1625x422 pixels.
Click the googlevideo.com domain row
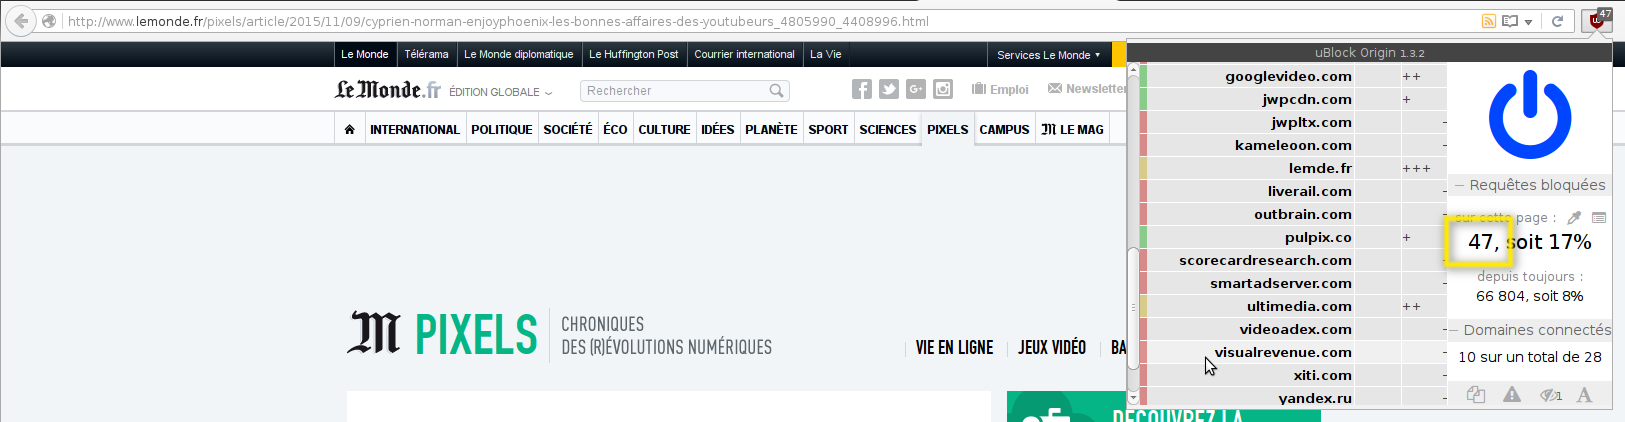pos(1293,76)
